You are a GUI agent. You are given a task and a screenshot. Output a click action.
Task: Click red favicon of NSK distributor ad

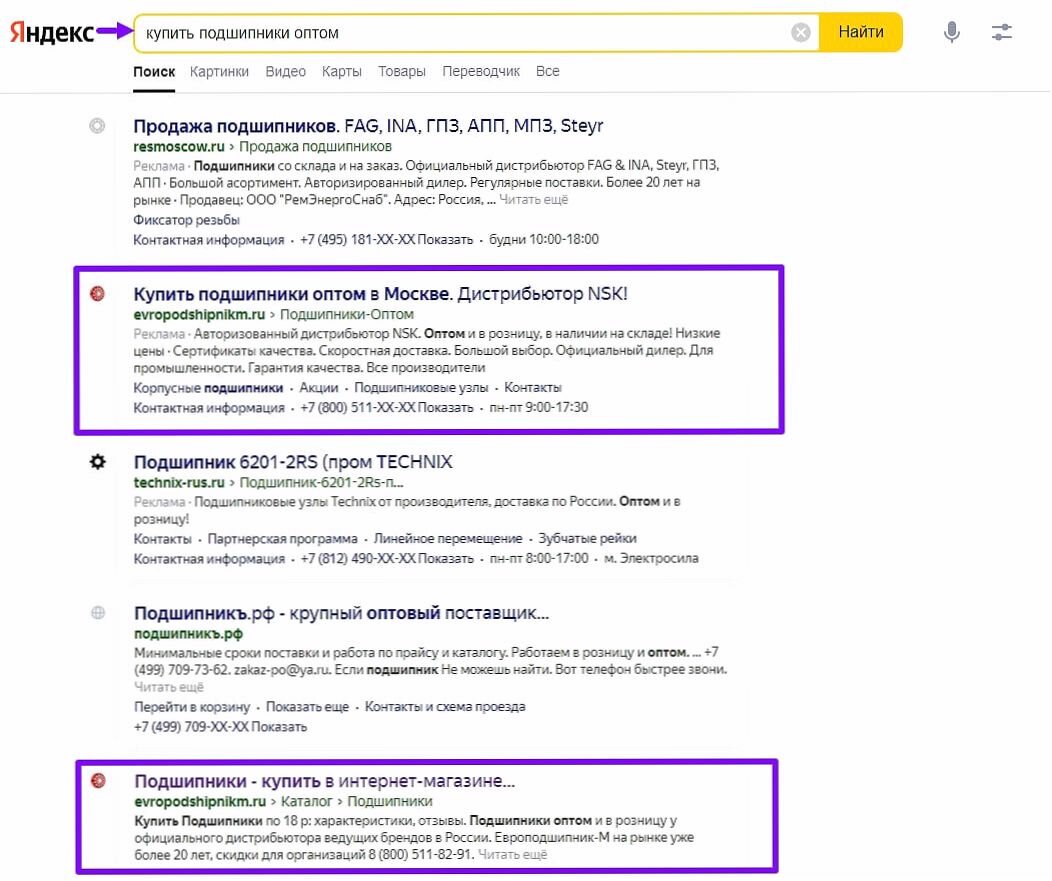(x=97, y=293)
